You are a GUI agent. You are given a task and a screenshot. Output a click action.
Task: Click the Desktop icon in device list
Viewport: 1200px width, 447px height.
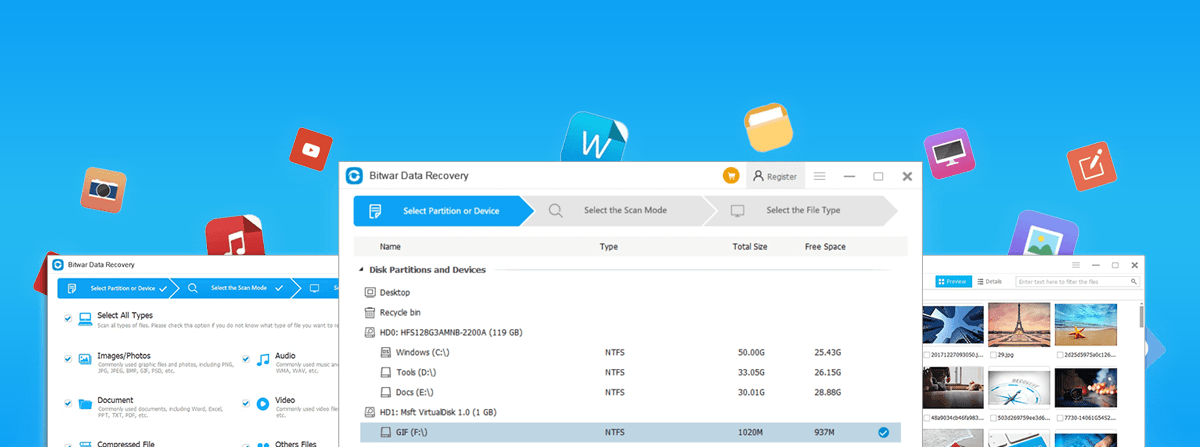coord(370,292)
